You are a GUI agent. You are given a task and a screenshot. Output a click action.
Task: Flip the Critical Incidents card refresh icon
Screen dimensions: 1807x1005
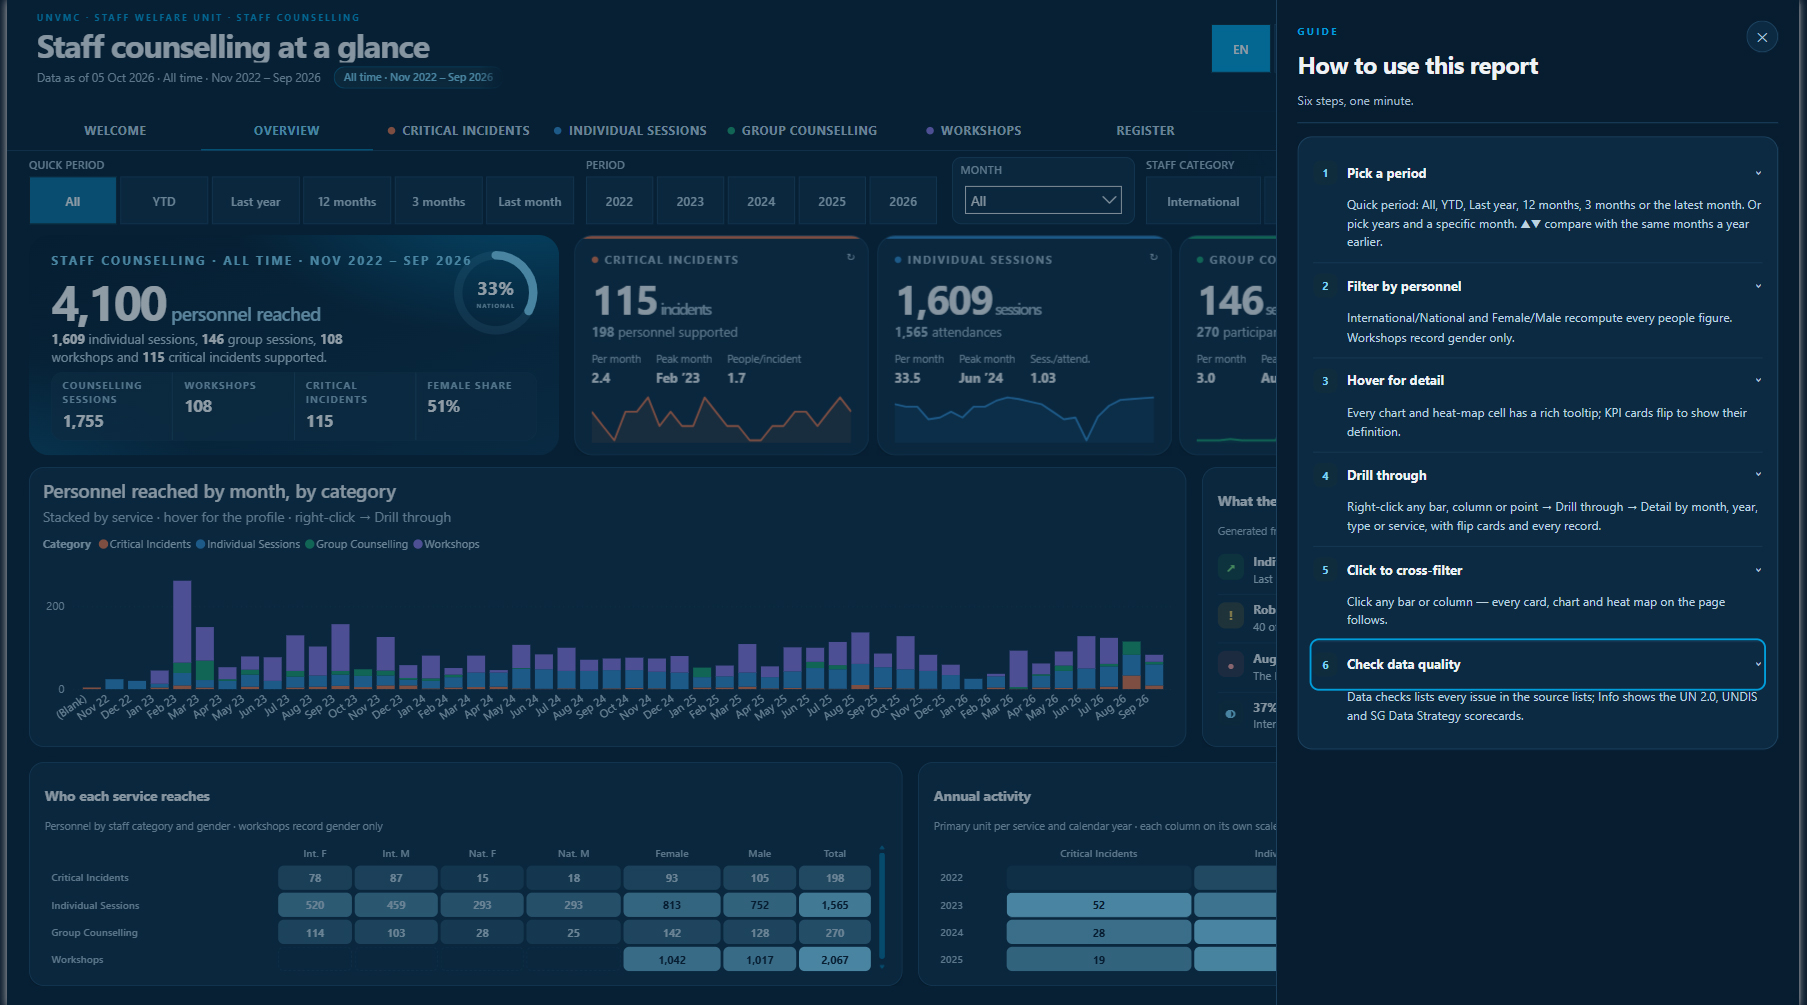(x=851, y=257)
